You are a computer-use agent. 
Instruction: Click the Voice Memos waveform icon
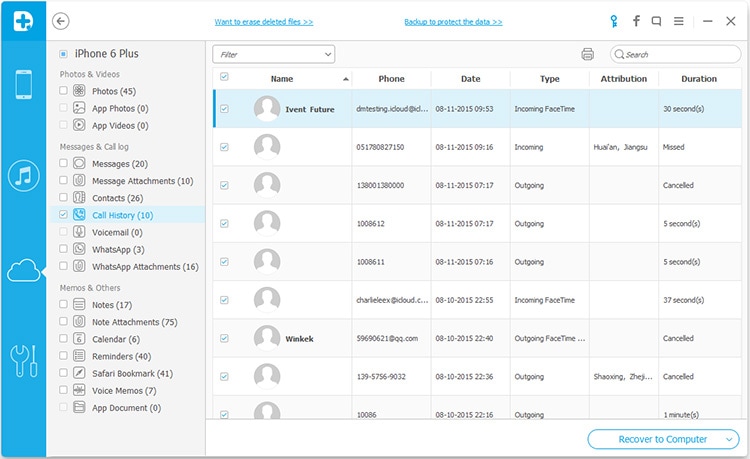click(79, 390)
